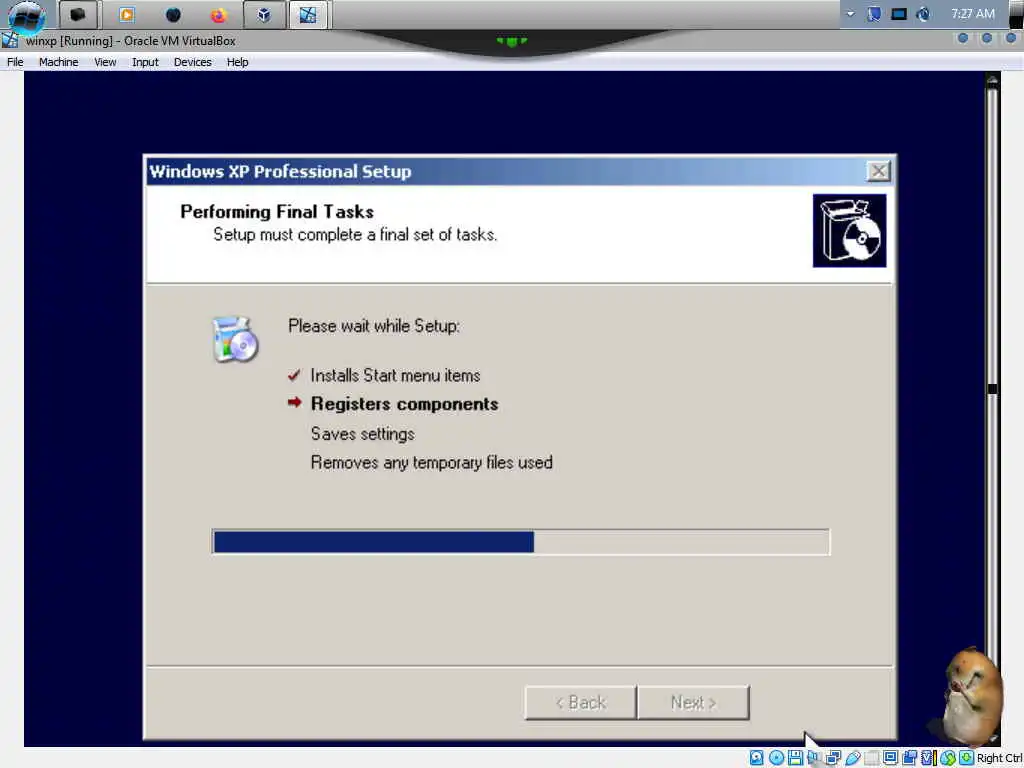Click the setup progress bar
The image size is (1024, 768).
pyautogui.click(x=521, y=542)
